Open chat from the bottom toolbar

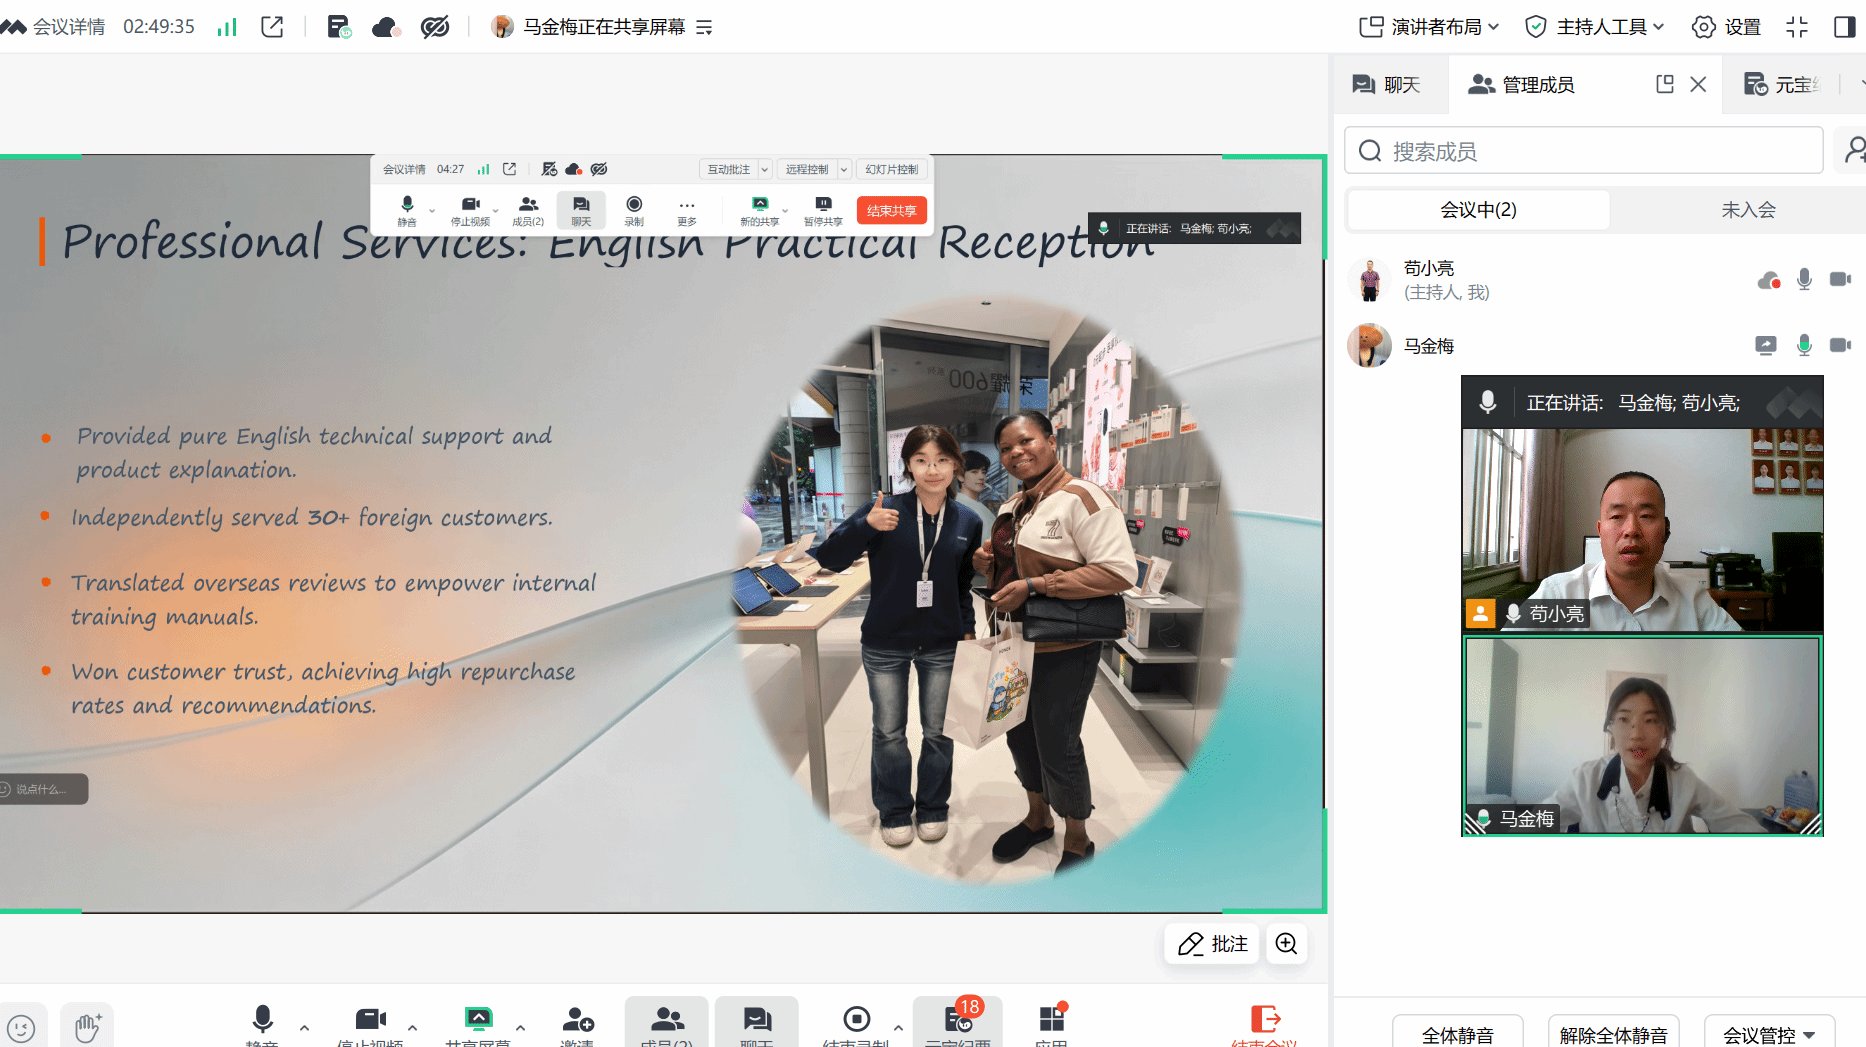757,1022
